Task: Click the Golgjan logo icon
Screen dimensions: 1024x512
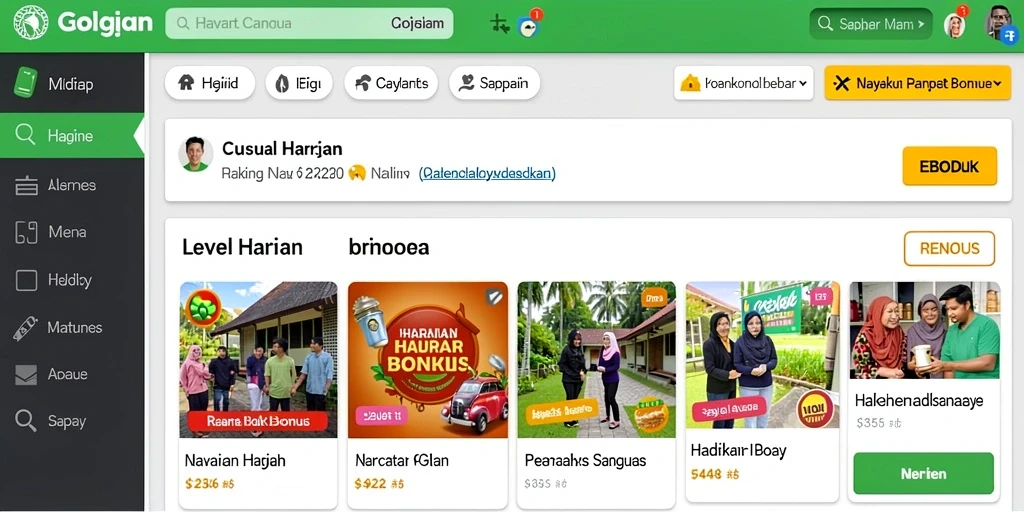Action: [x=30, y=24]
